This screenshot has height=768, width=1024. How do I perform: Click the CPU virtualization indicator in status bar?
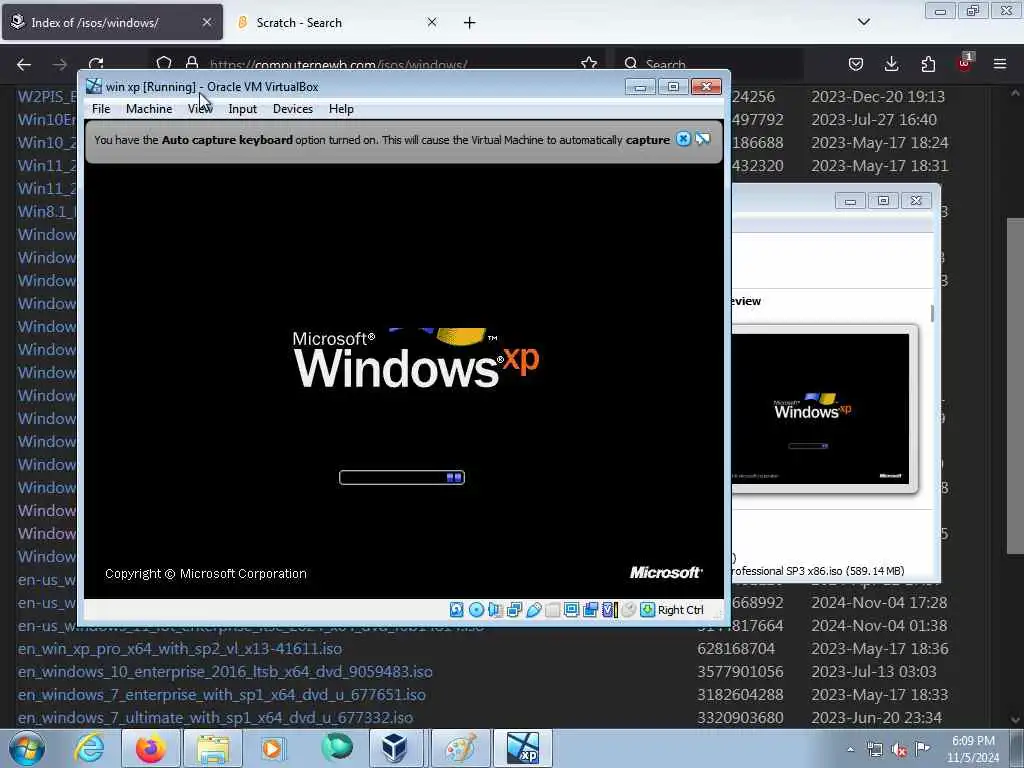tap(610, 609)
